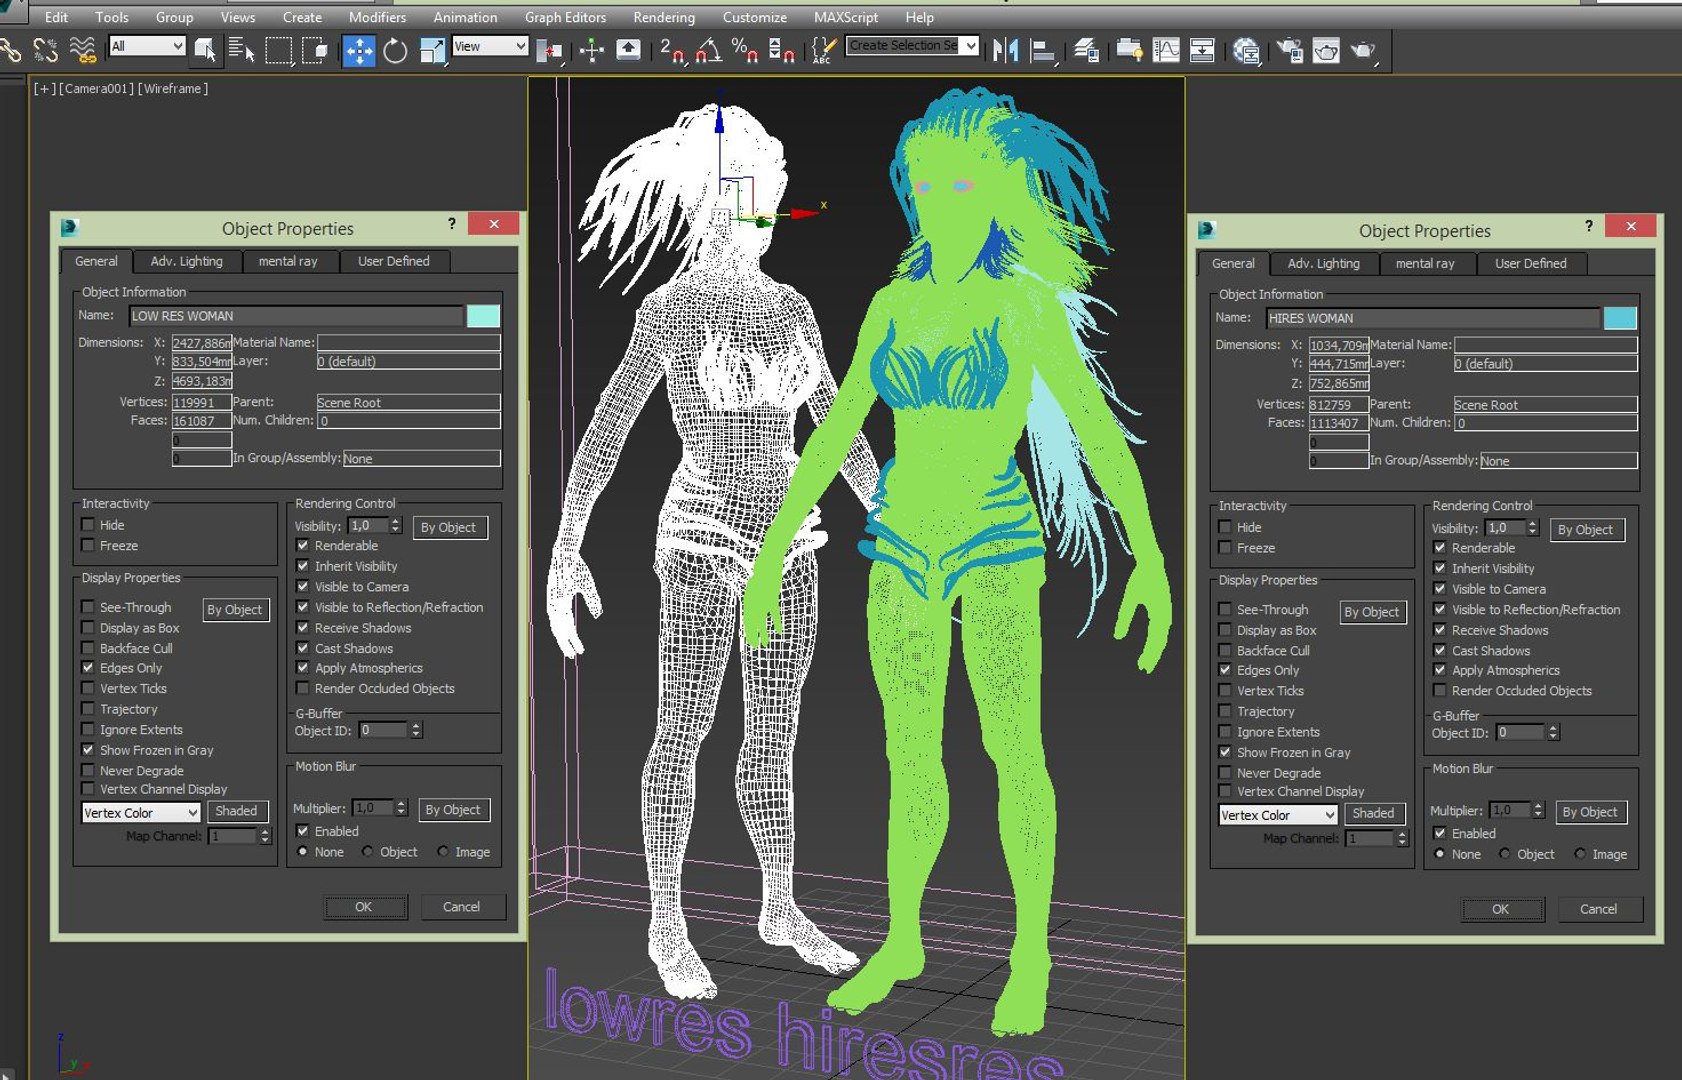Open the Material Editor icon
1682x1080 pixels.
click(x=1246, y=50)
